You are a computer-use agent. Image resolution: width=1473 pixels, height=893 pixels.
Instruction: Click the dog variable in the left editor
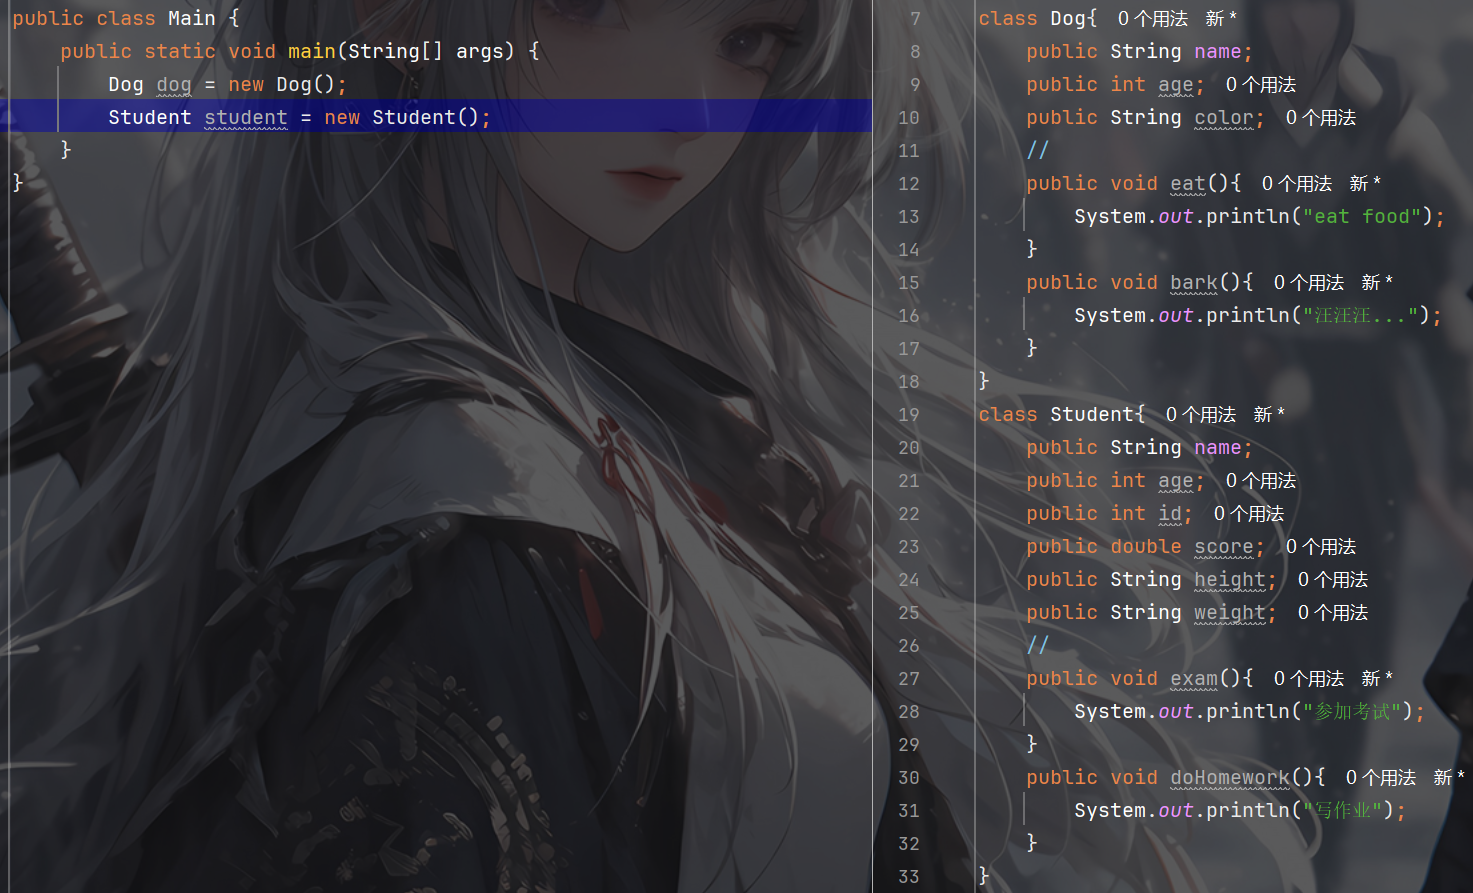point(174,84)
